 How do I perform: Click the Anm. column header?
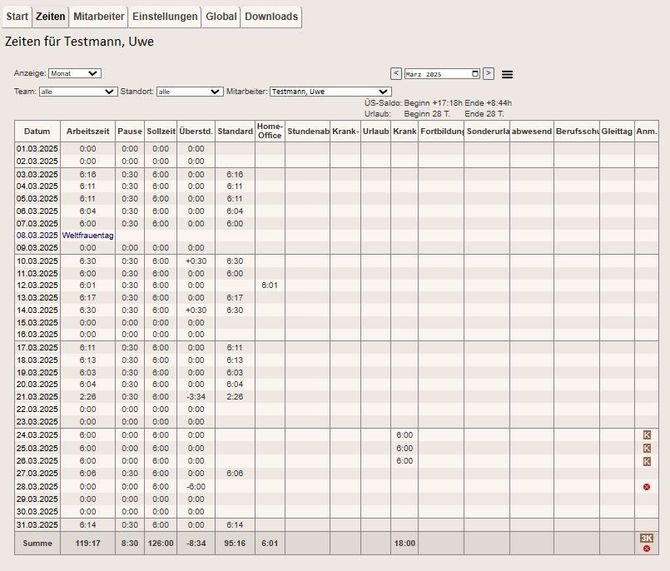646,131
